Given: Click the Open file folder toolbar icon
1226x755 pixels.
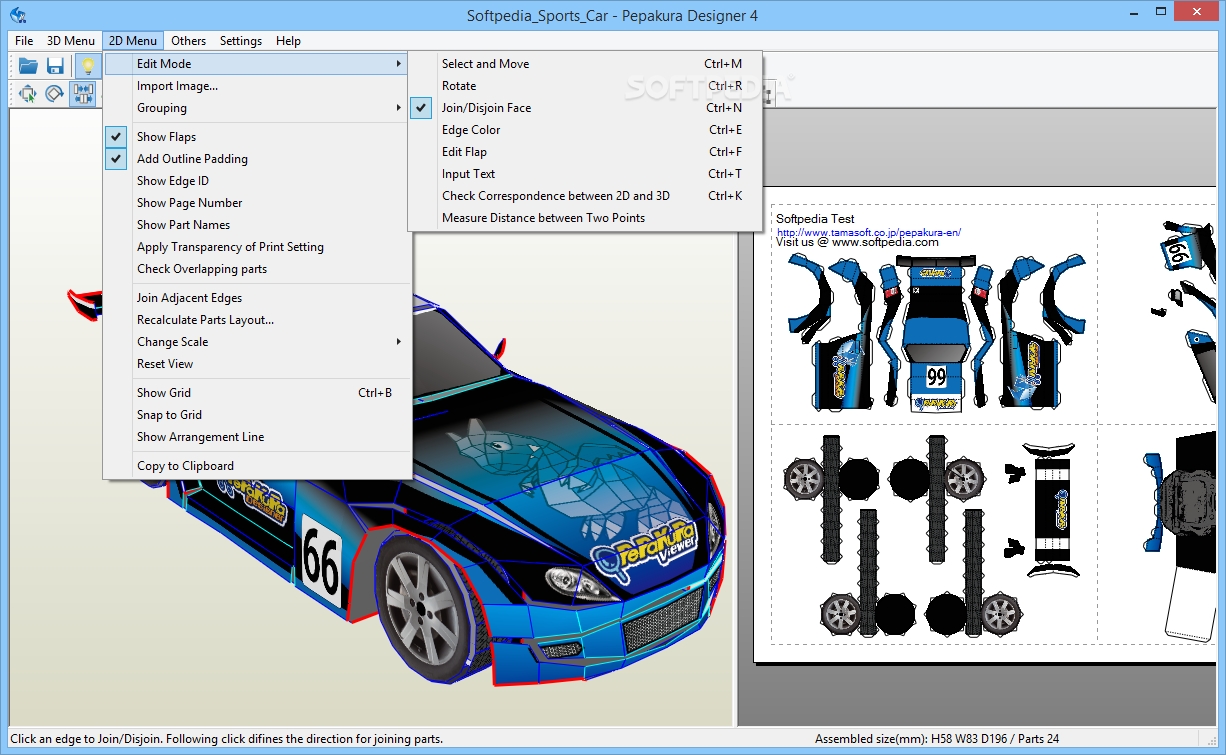Looking at the screenshot, I should click(28, 67).
